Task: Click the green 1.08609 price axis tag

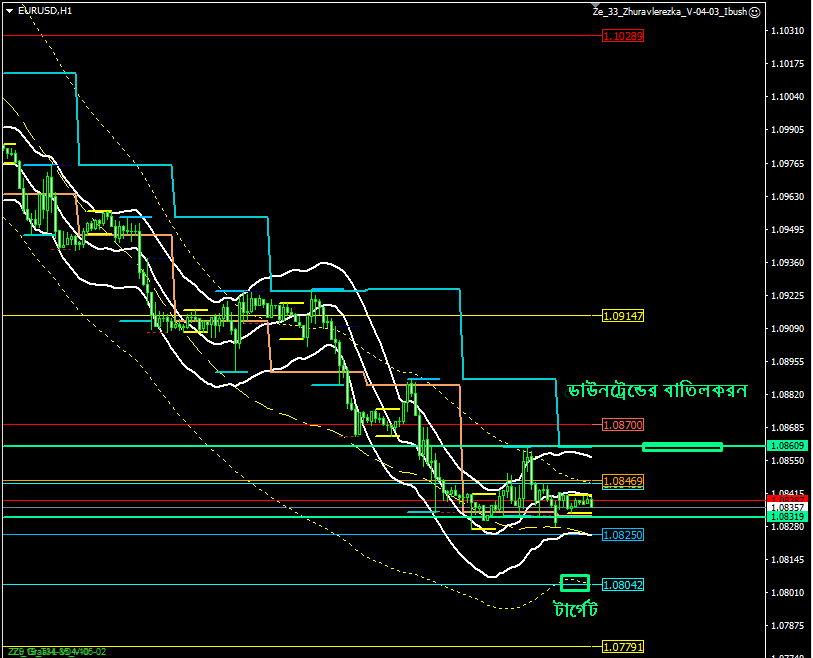Action: tap(786, 445)
